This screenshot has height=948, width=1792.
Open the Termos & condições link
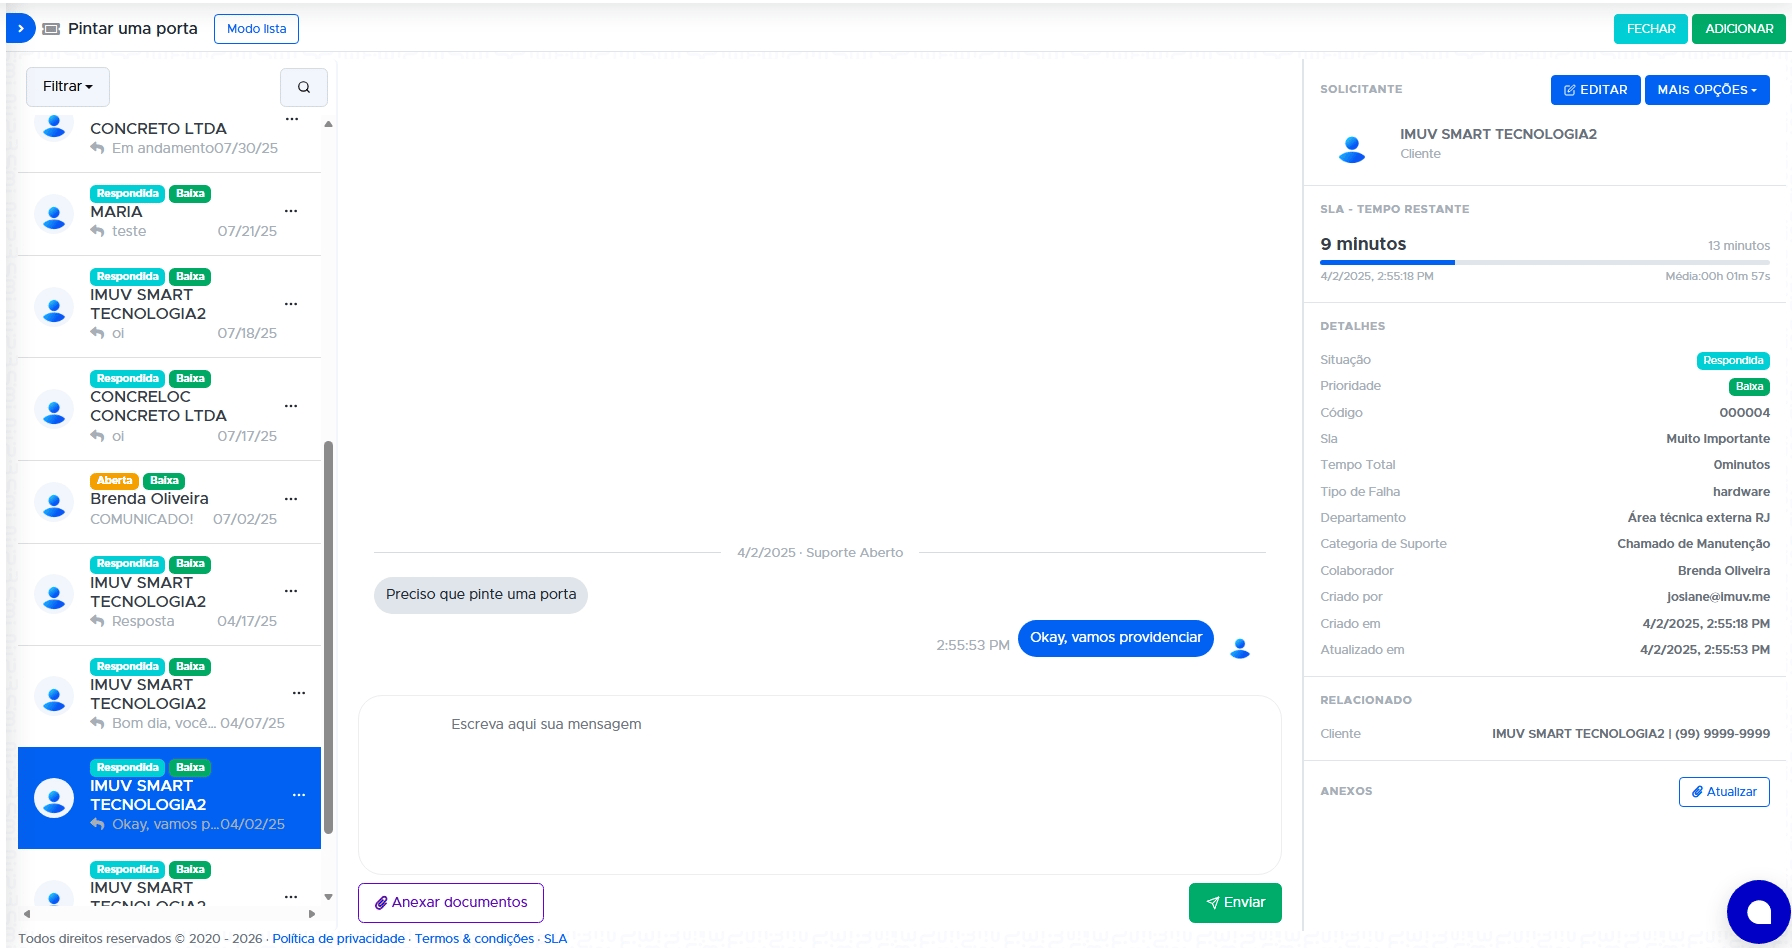474,939
